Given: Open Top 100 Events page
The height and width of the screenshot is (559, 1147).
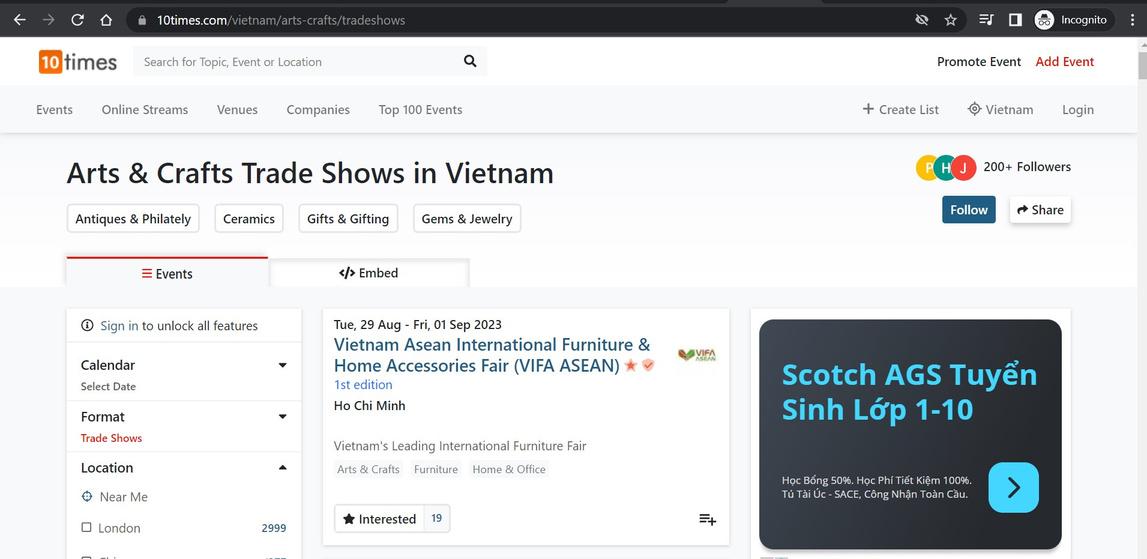Looking at the screenshot, I should 420,110.
